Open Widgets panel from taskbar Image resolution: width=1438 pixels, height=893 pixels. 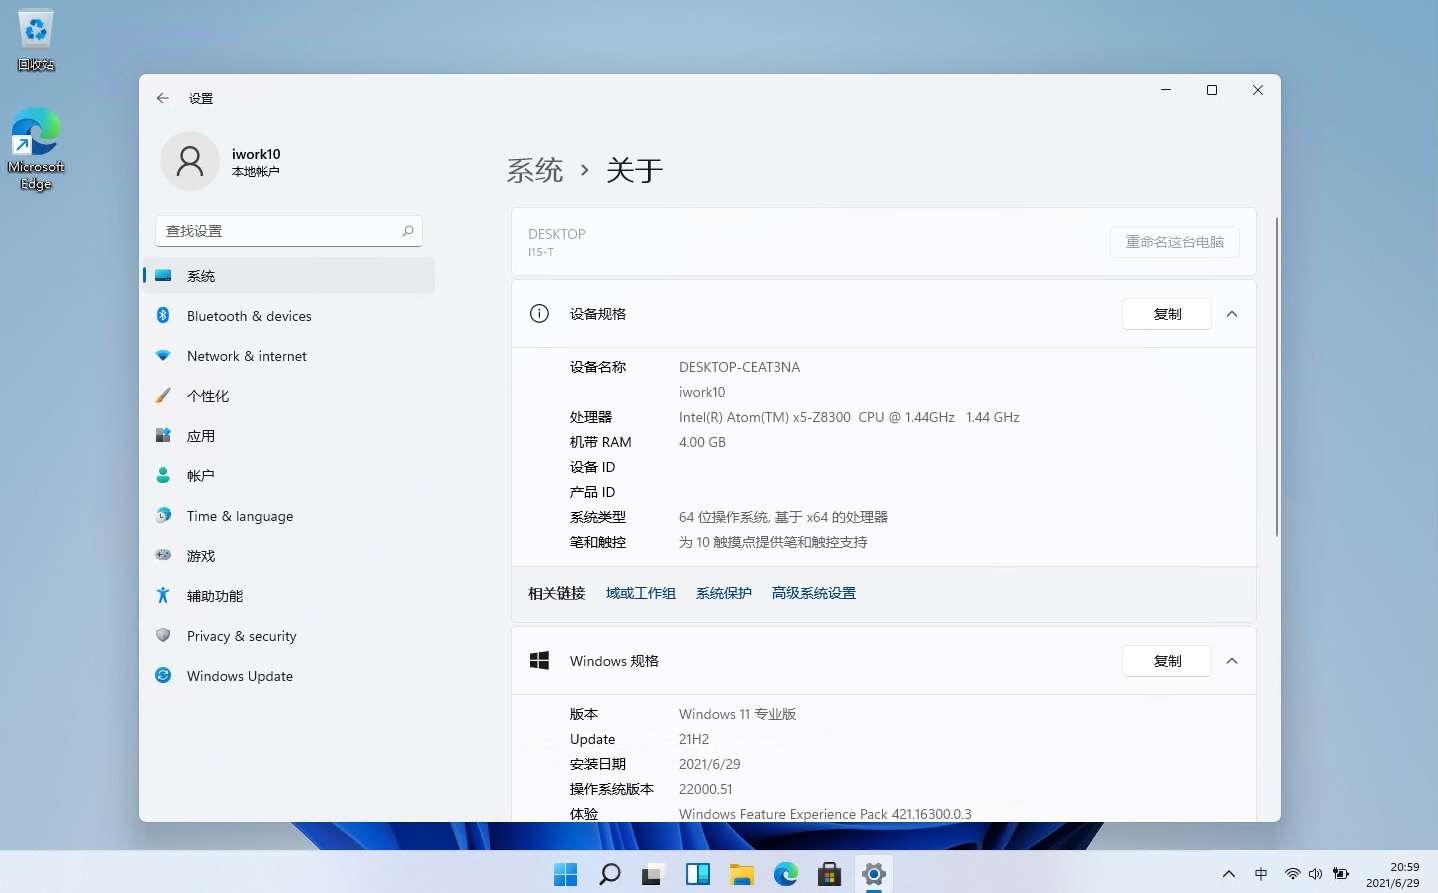click(697, 875)
